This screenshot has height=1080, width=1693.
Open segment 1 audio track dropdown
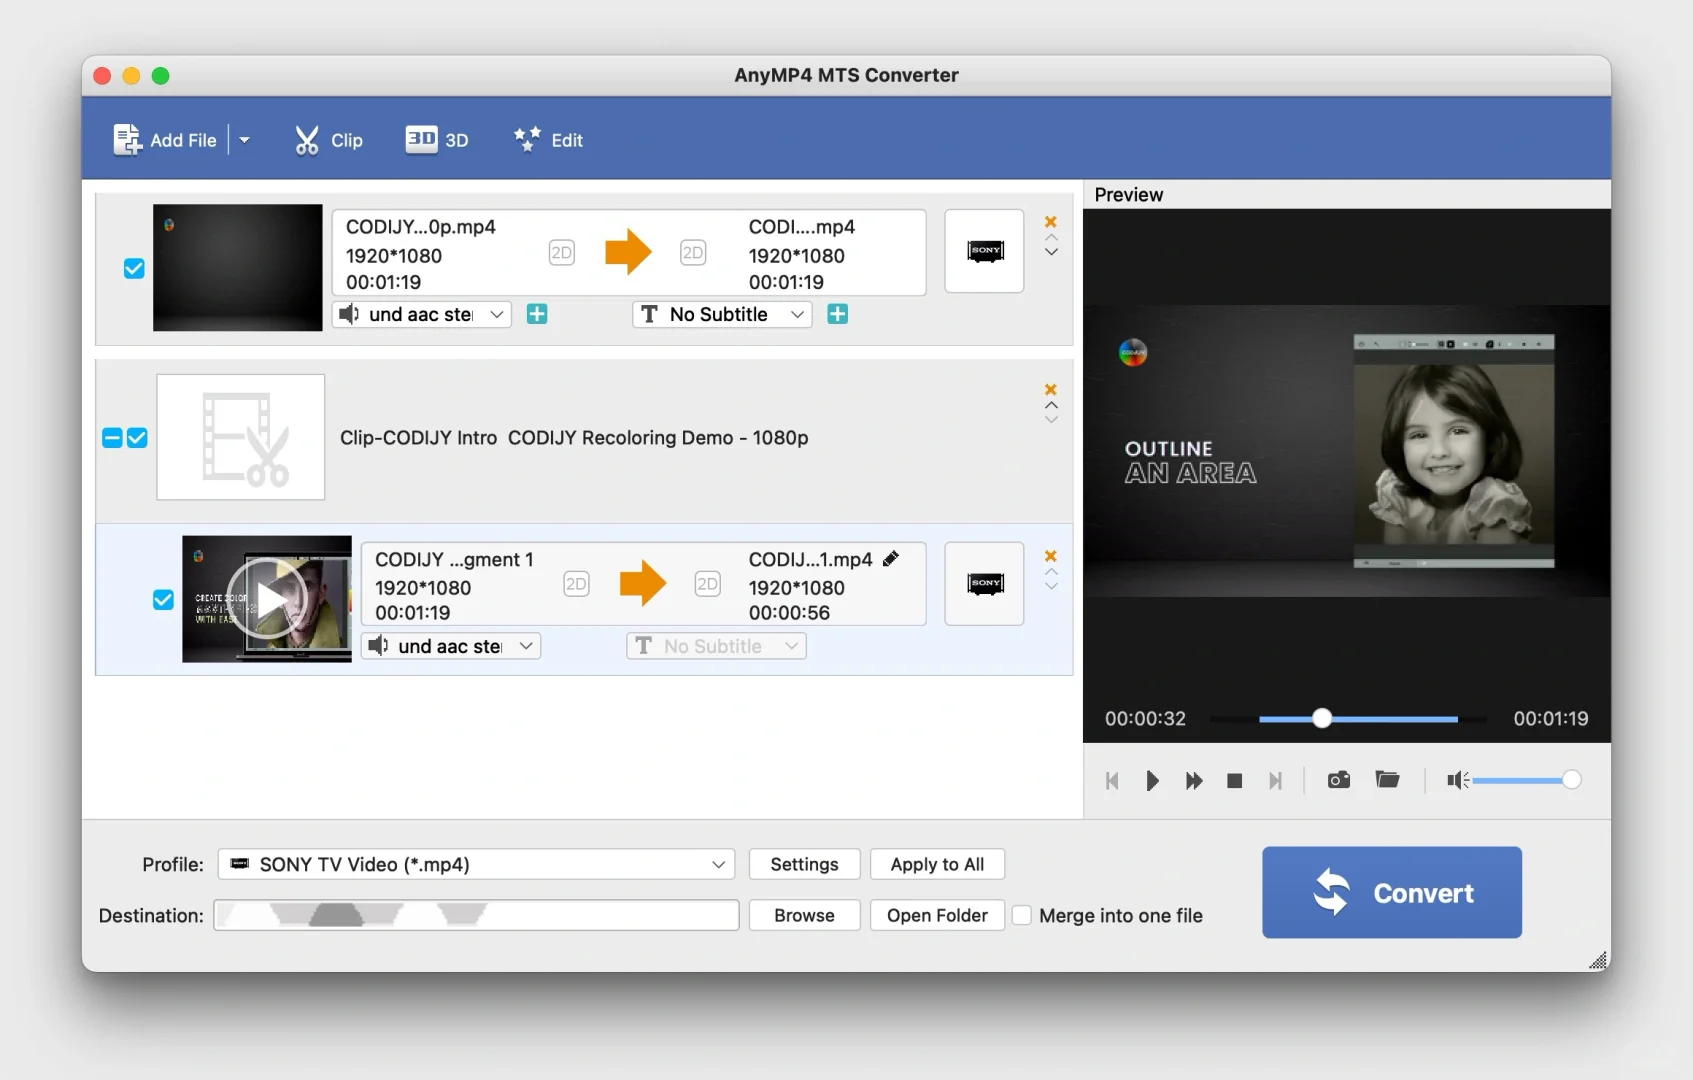click(451, 646)
